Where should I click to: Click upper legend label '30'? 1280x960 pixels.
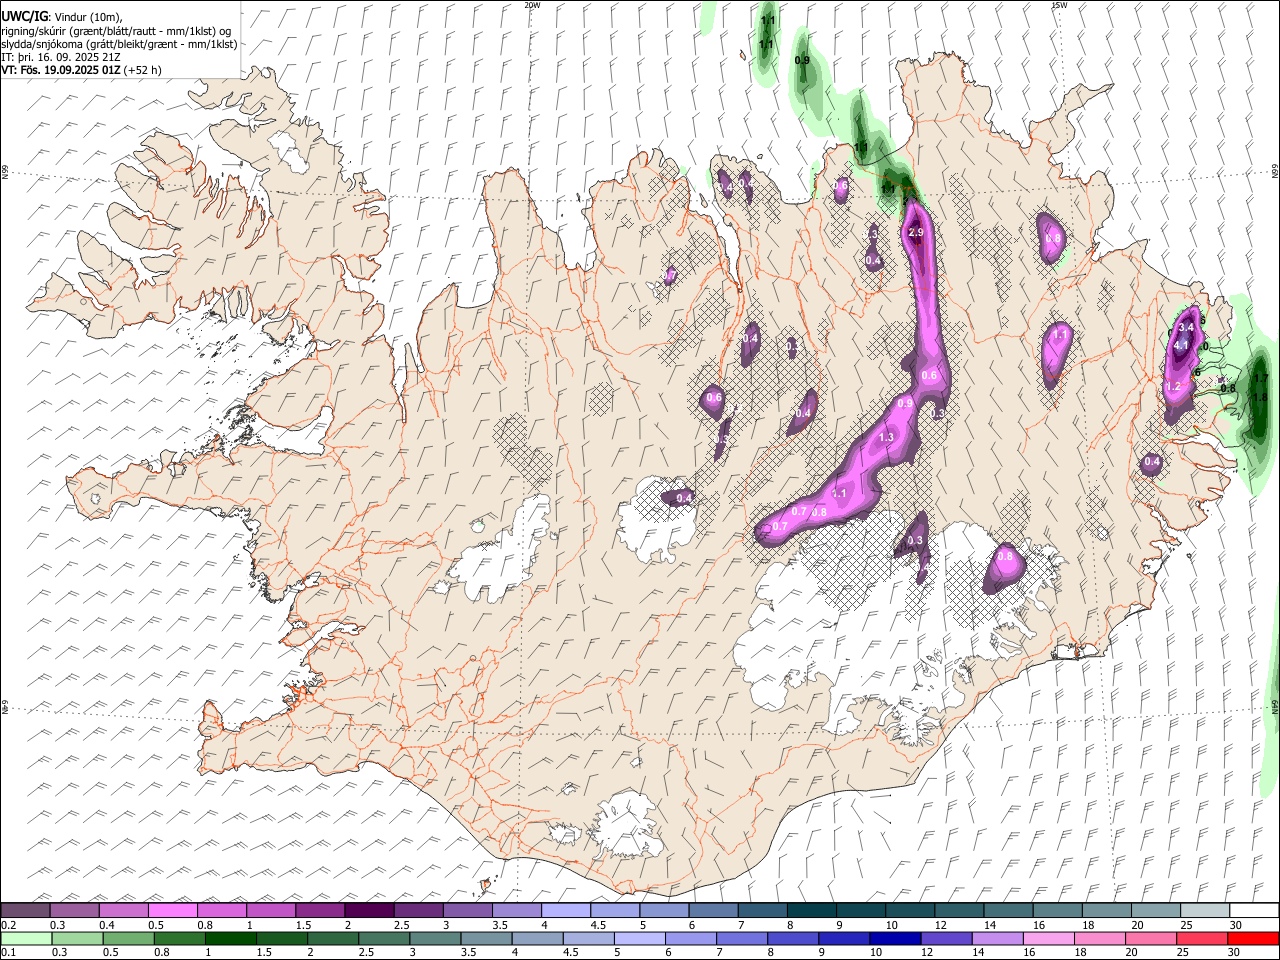coord(1235,925)
